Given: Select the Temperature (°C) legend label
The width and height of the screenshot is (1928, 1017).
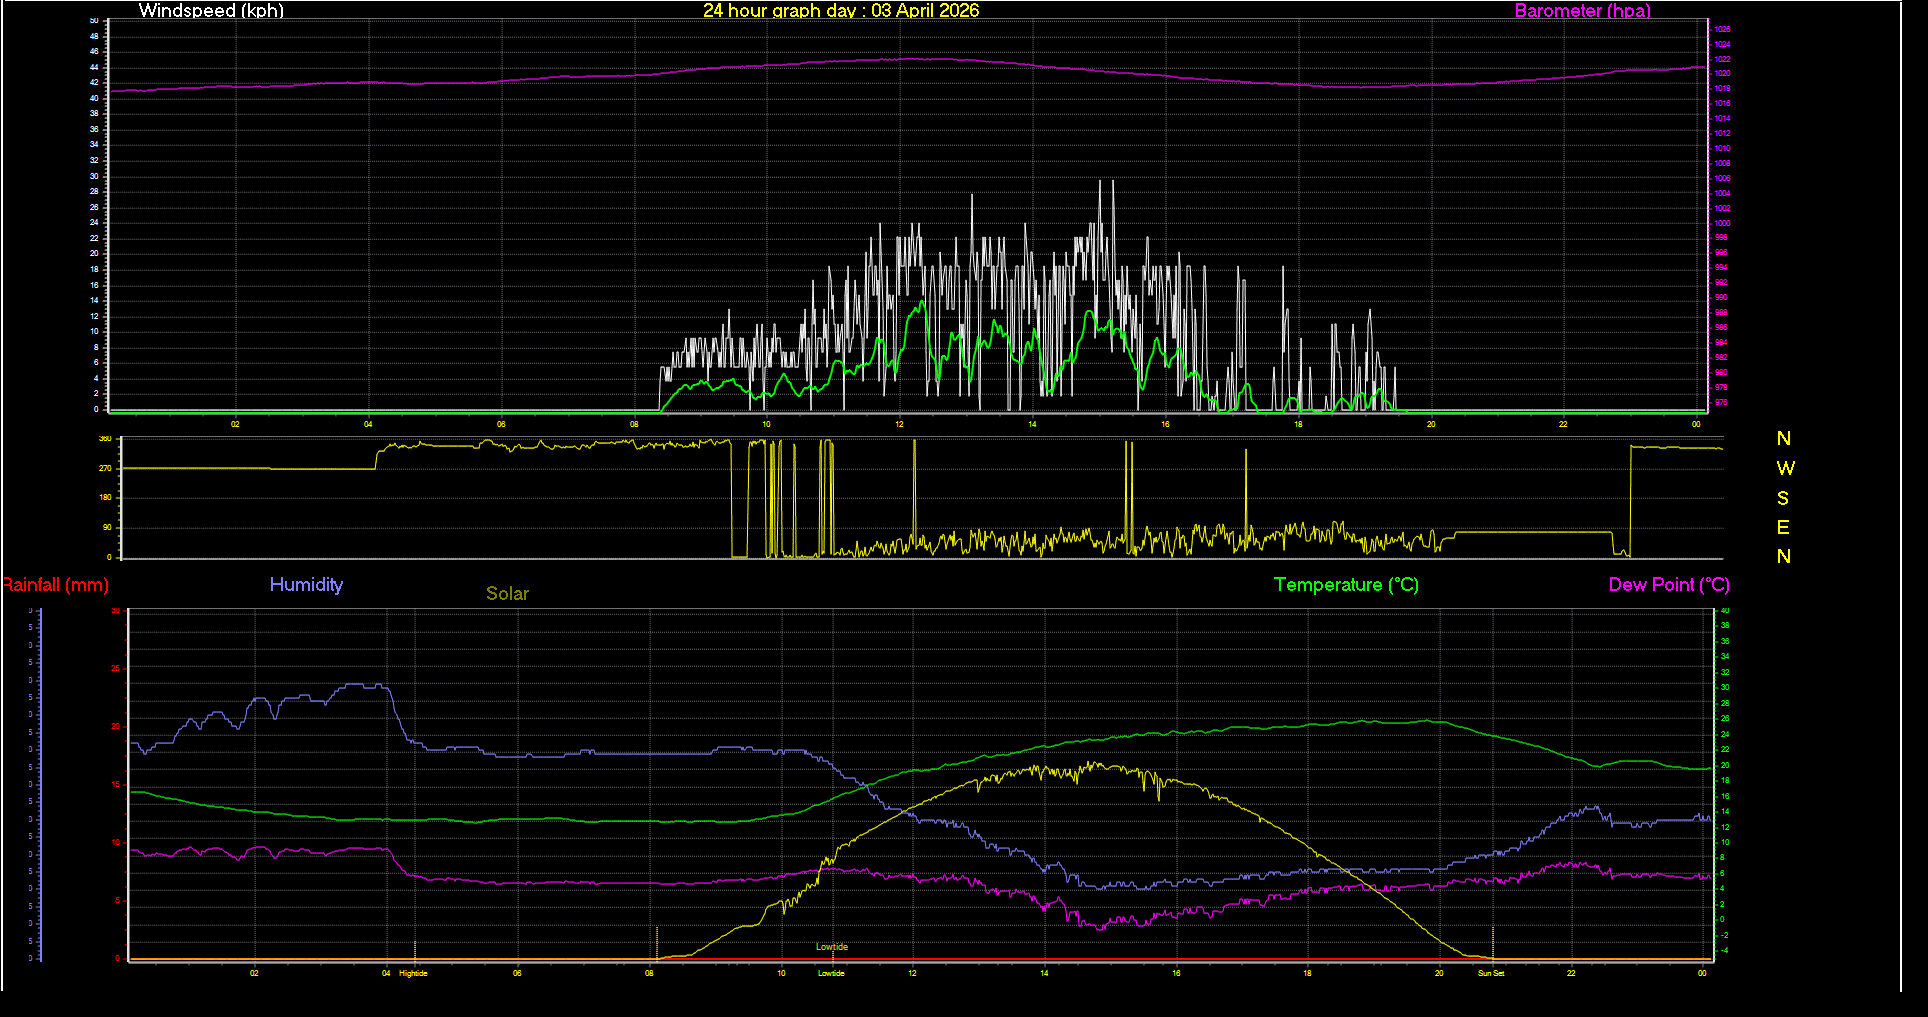Looking at the screenshot, I should [x=1345, y=585].
